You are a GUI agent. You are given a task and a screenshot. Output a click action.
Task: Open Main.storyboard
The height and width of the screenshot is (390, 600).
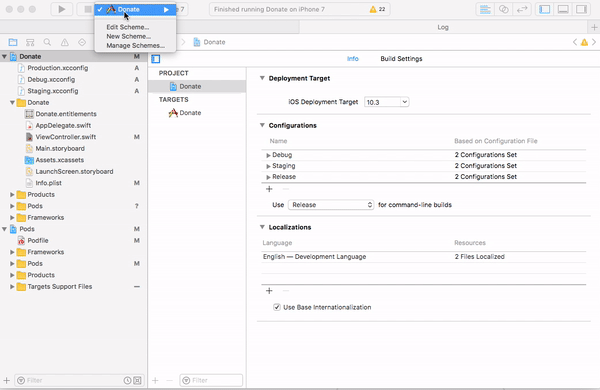point(60,148)
